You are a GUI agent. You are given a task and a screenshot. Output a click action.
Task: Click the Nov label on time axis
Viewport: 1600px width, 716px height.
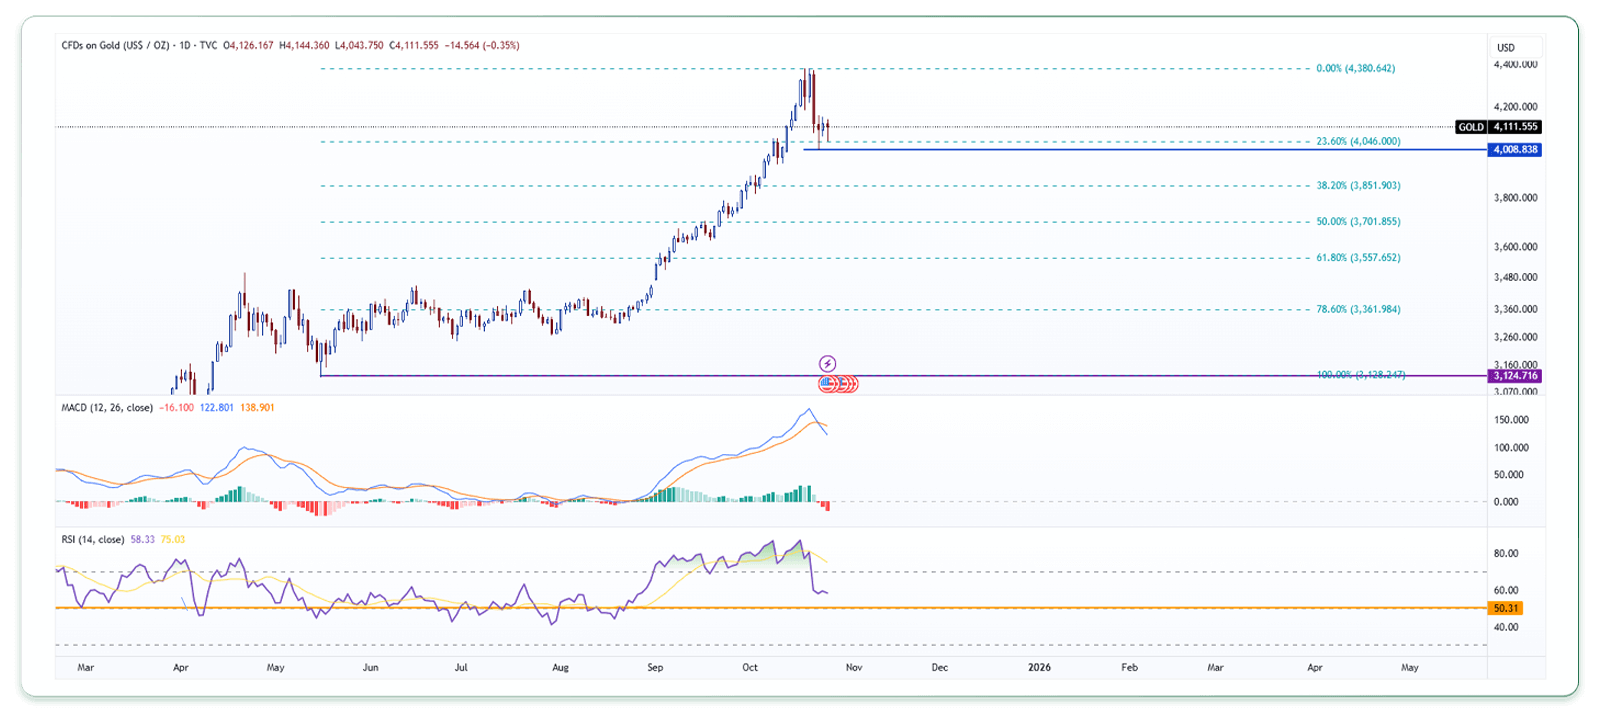pos(853,667)
